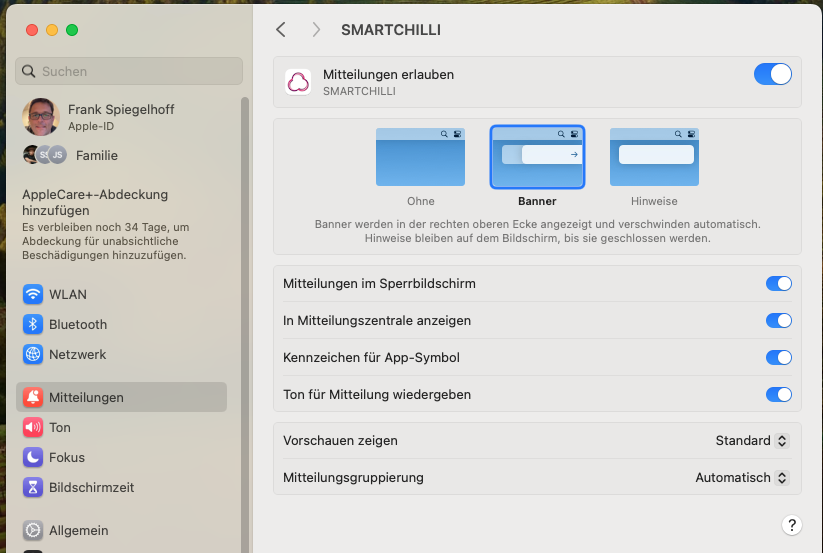The height and width of the screenshot is (553, 823).
Task: Toggle Ton für Mitteilung wiedergeben
Action: click(x=778, y=394)
